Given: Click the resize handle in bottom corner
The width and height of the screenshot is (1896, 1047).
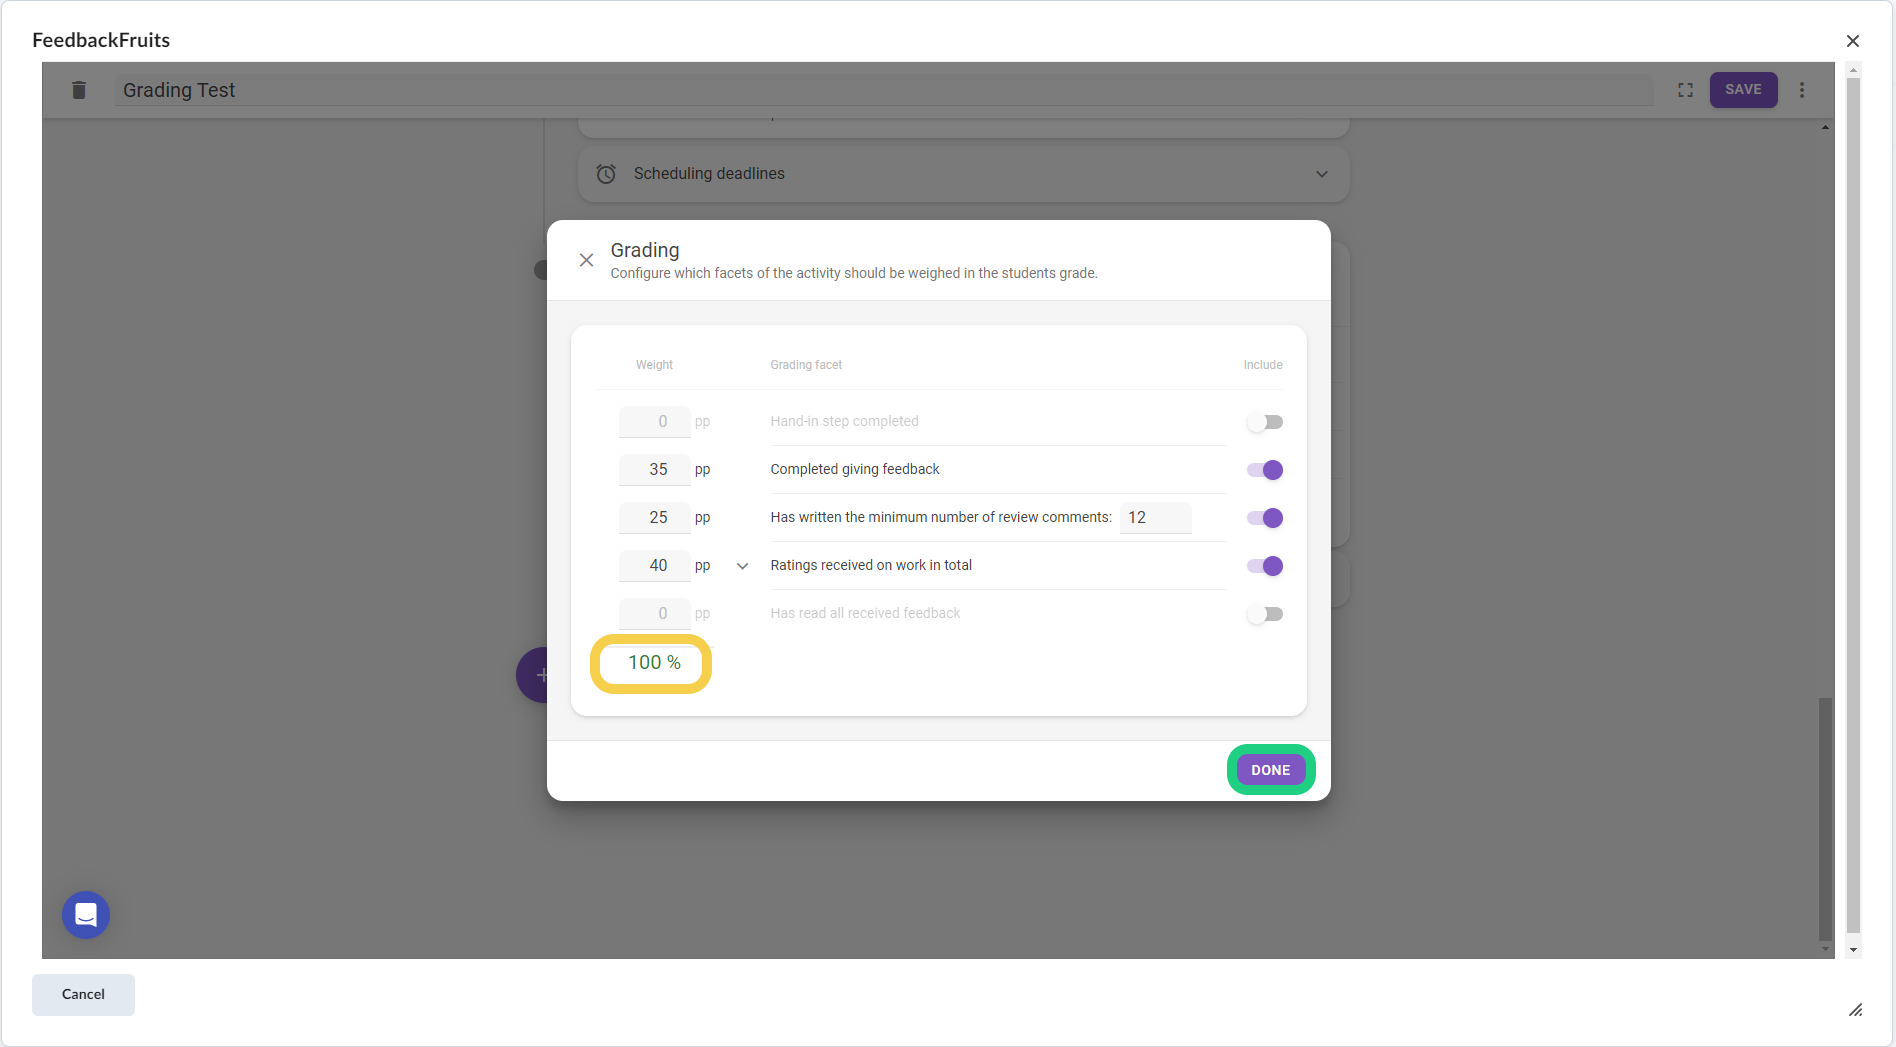Looking at the screenshot, I should pos(1855,1010).
